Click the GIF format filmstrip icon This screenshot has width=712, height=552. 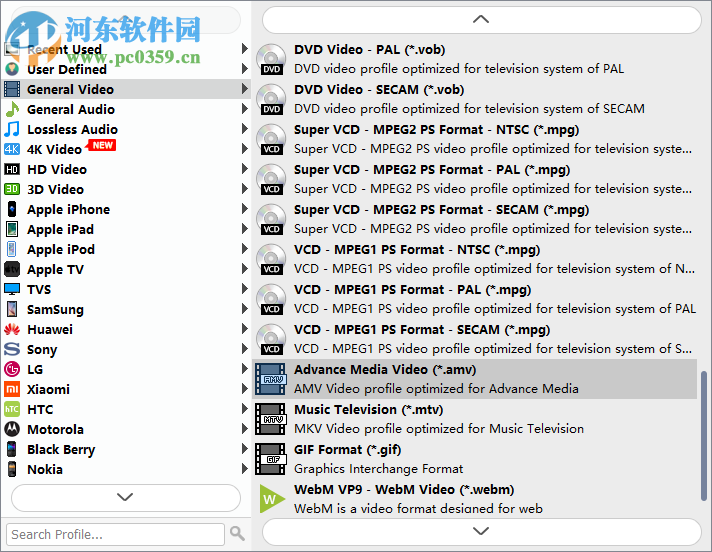tap(271, 459)
